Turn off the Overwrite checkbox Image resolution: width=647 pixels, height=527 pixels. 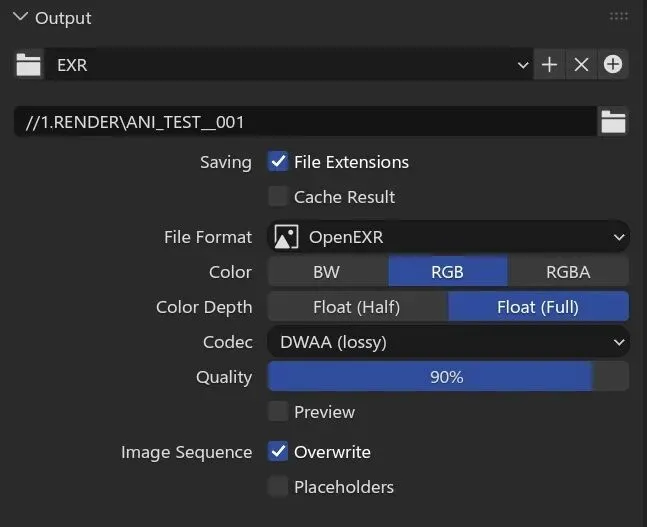[x=278, y=452]
